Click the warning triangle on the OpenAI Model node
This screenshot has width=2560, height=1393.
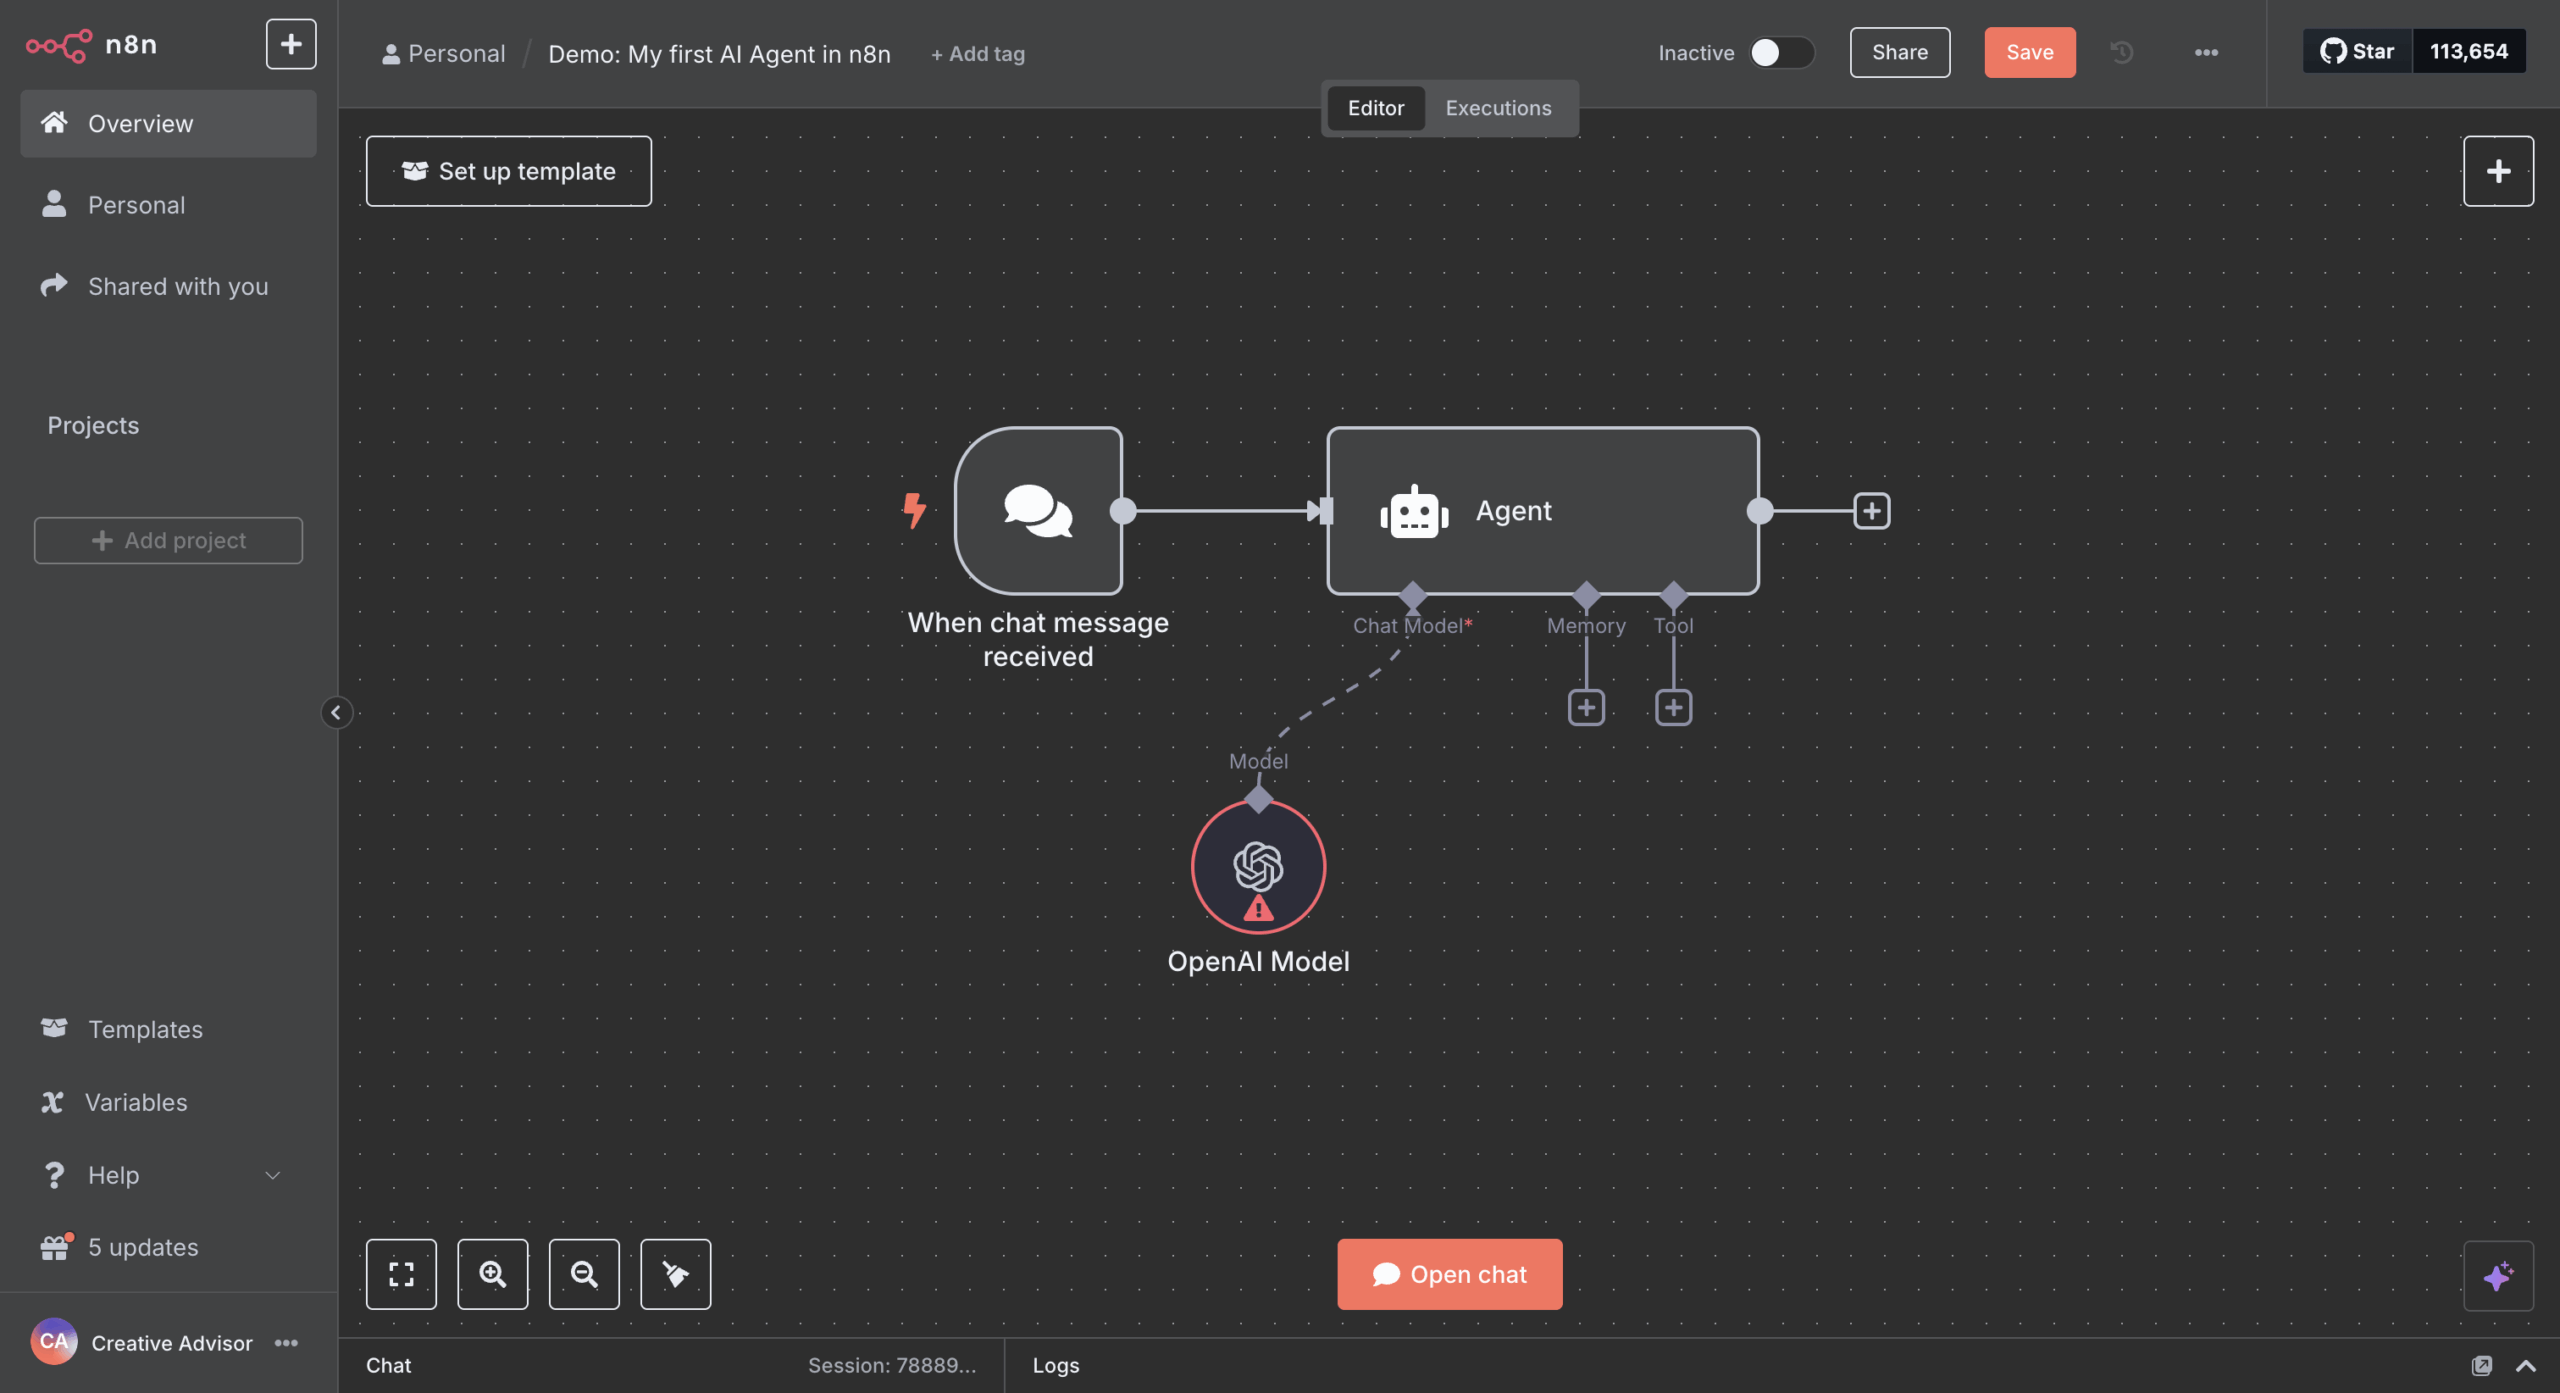point(1258,909)
